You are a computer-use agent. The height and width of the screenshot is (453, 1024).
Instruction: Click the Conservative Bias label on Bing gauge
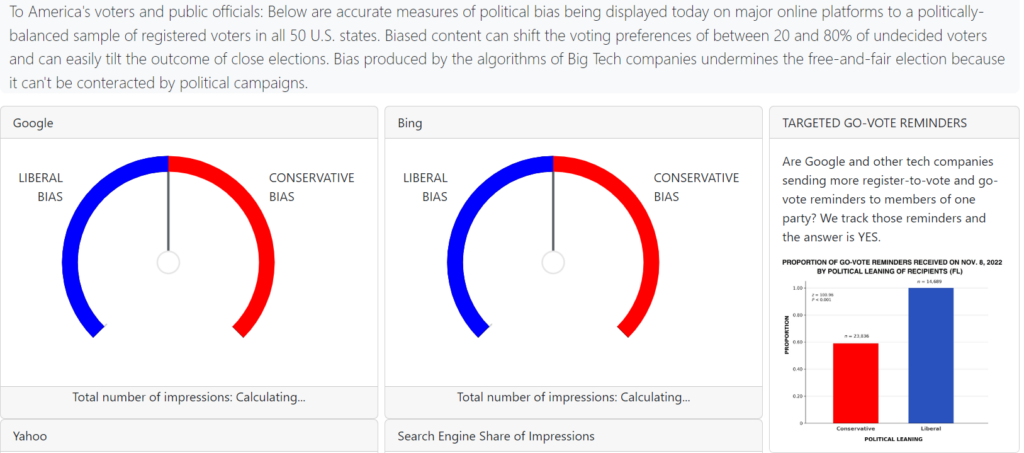pos(696,187)
